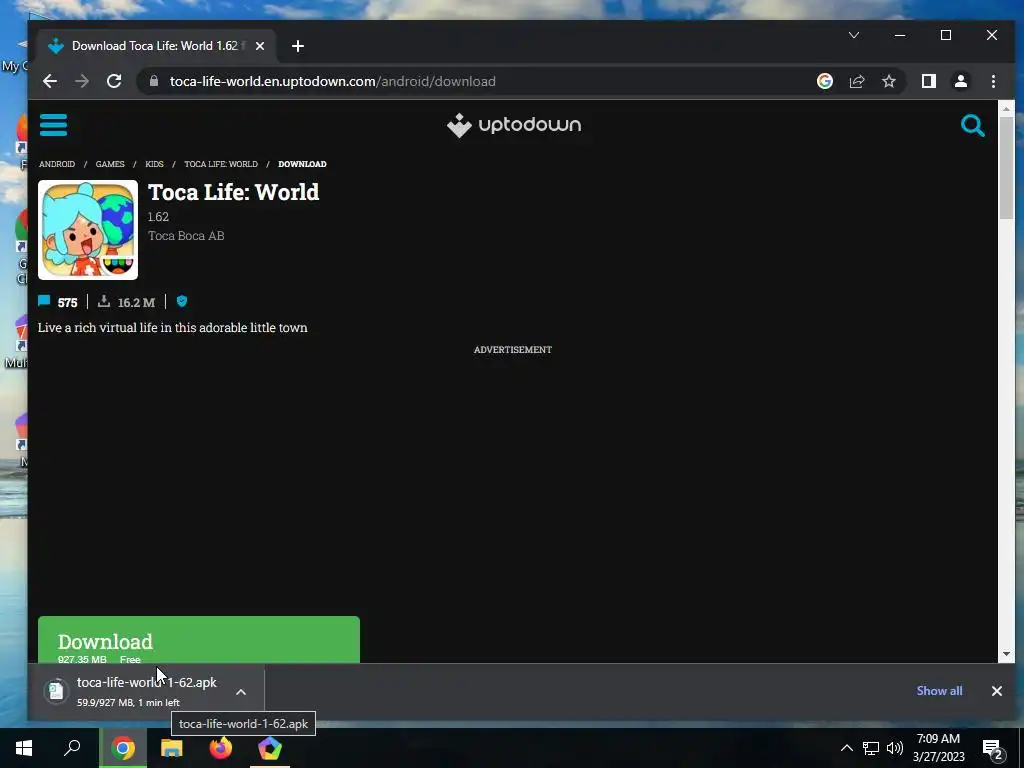Click the blue security shield badge
The height and width of the screenshot is (768, 1024).
point(182,301)
